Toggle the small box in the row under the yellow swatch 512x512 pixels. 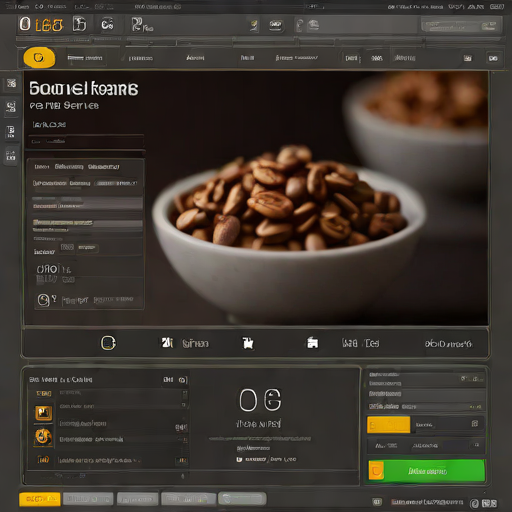[477, 445]
